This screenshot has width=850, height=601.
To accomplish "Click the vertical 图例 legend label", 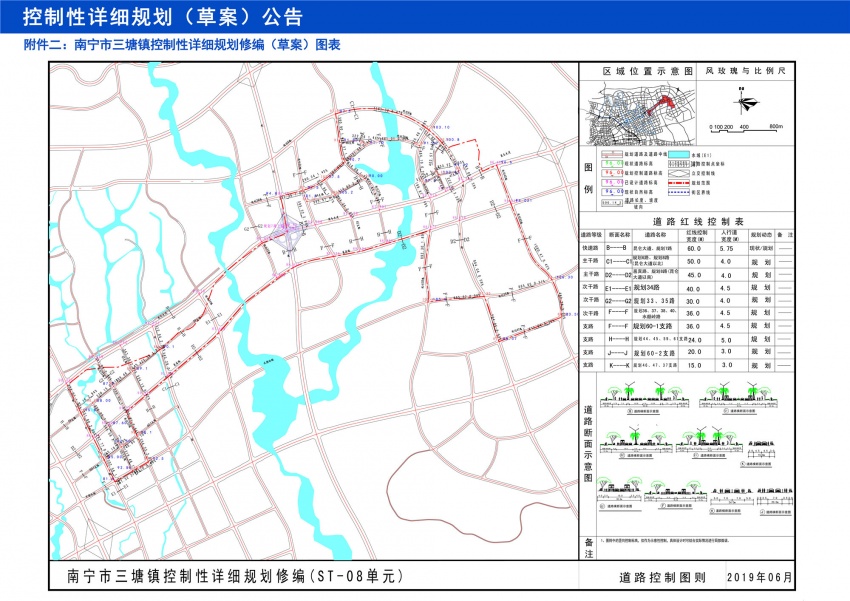I will 588,178.
